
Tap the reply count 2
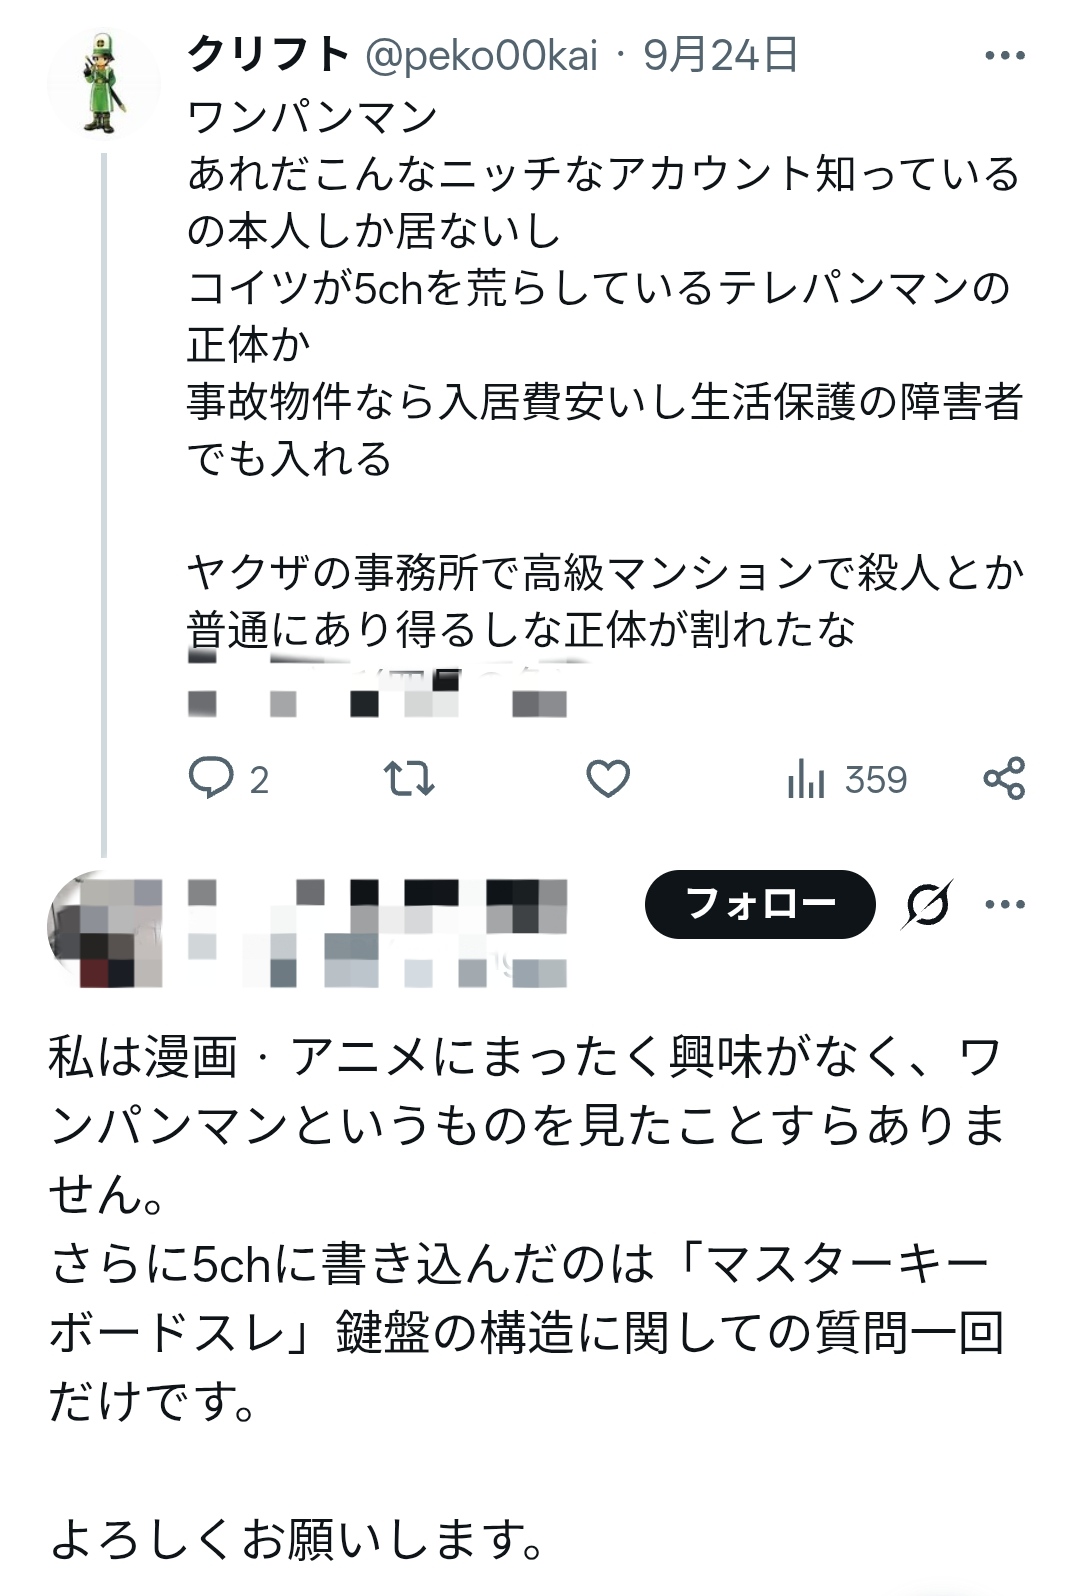(x=259, y=780)
